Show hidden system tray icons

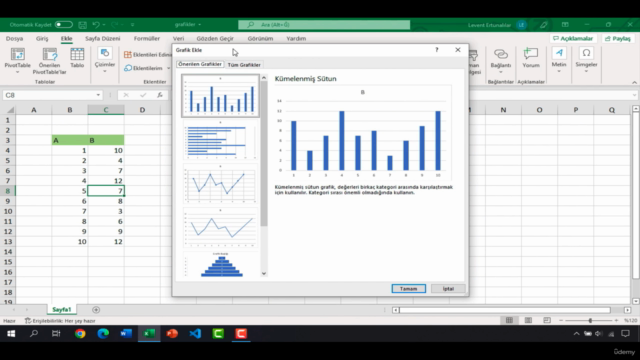click(576, 333)
